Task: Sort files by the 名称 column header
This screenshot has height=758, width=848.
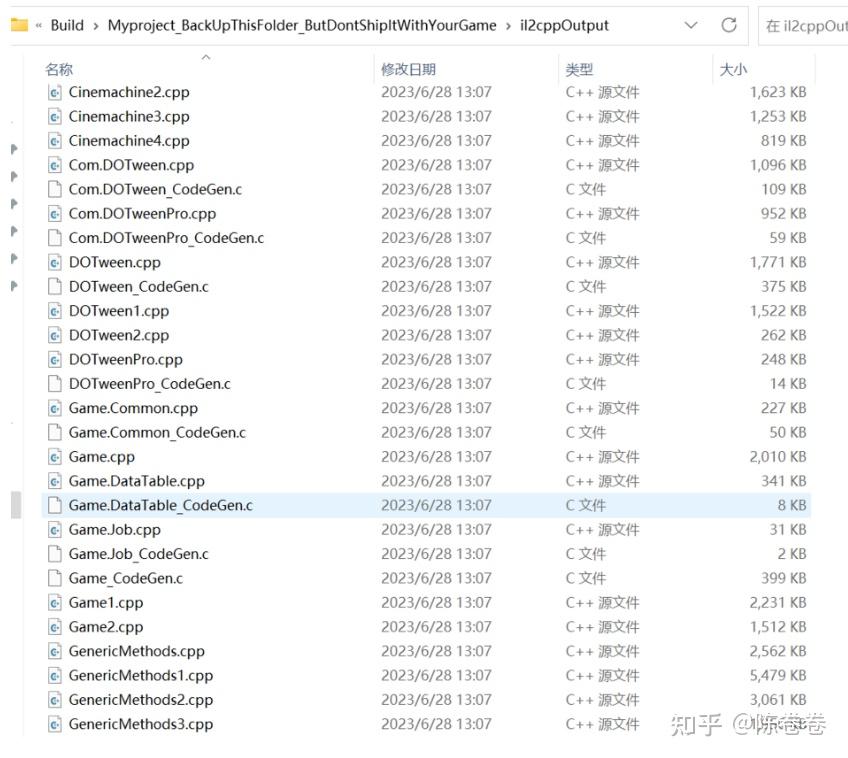Action: [59, 69]
